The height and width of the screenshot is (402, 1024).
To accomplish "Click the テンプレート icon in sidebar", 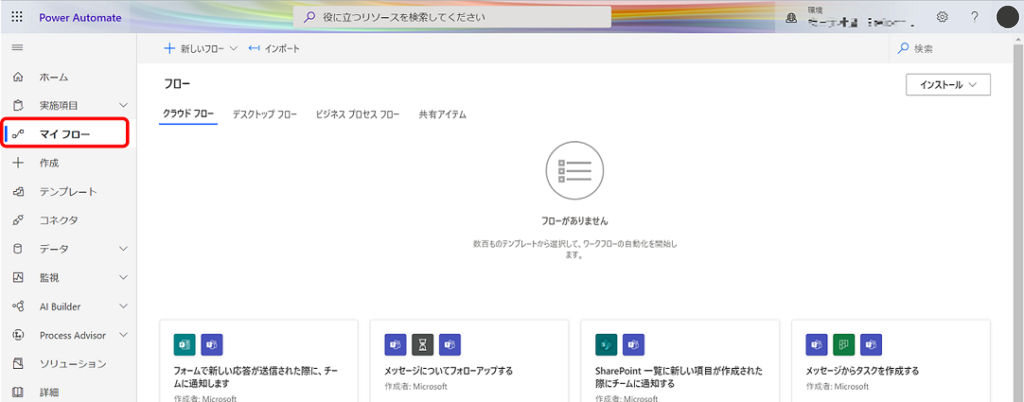I will (18, 192).
